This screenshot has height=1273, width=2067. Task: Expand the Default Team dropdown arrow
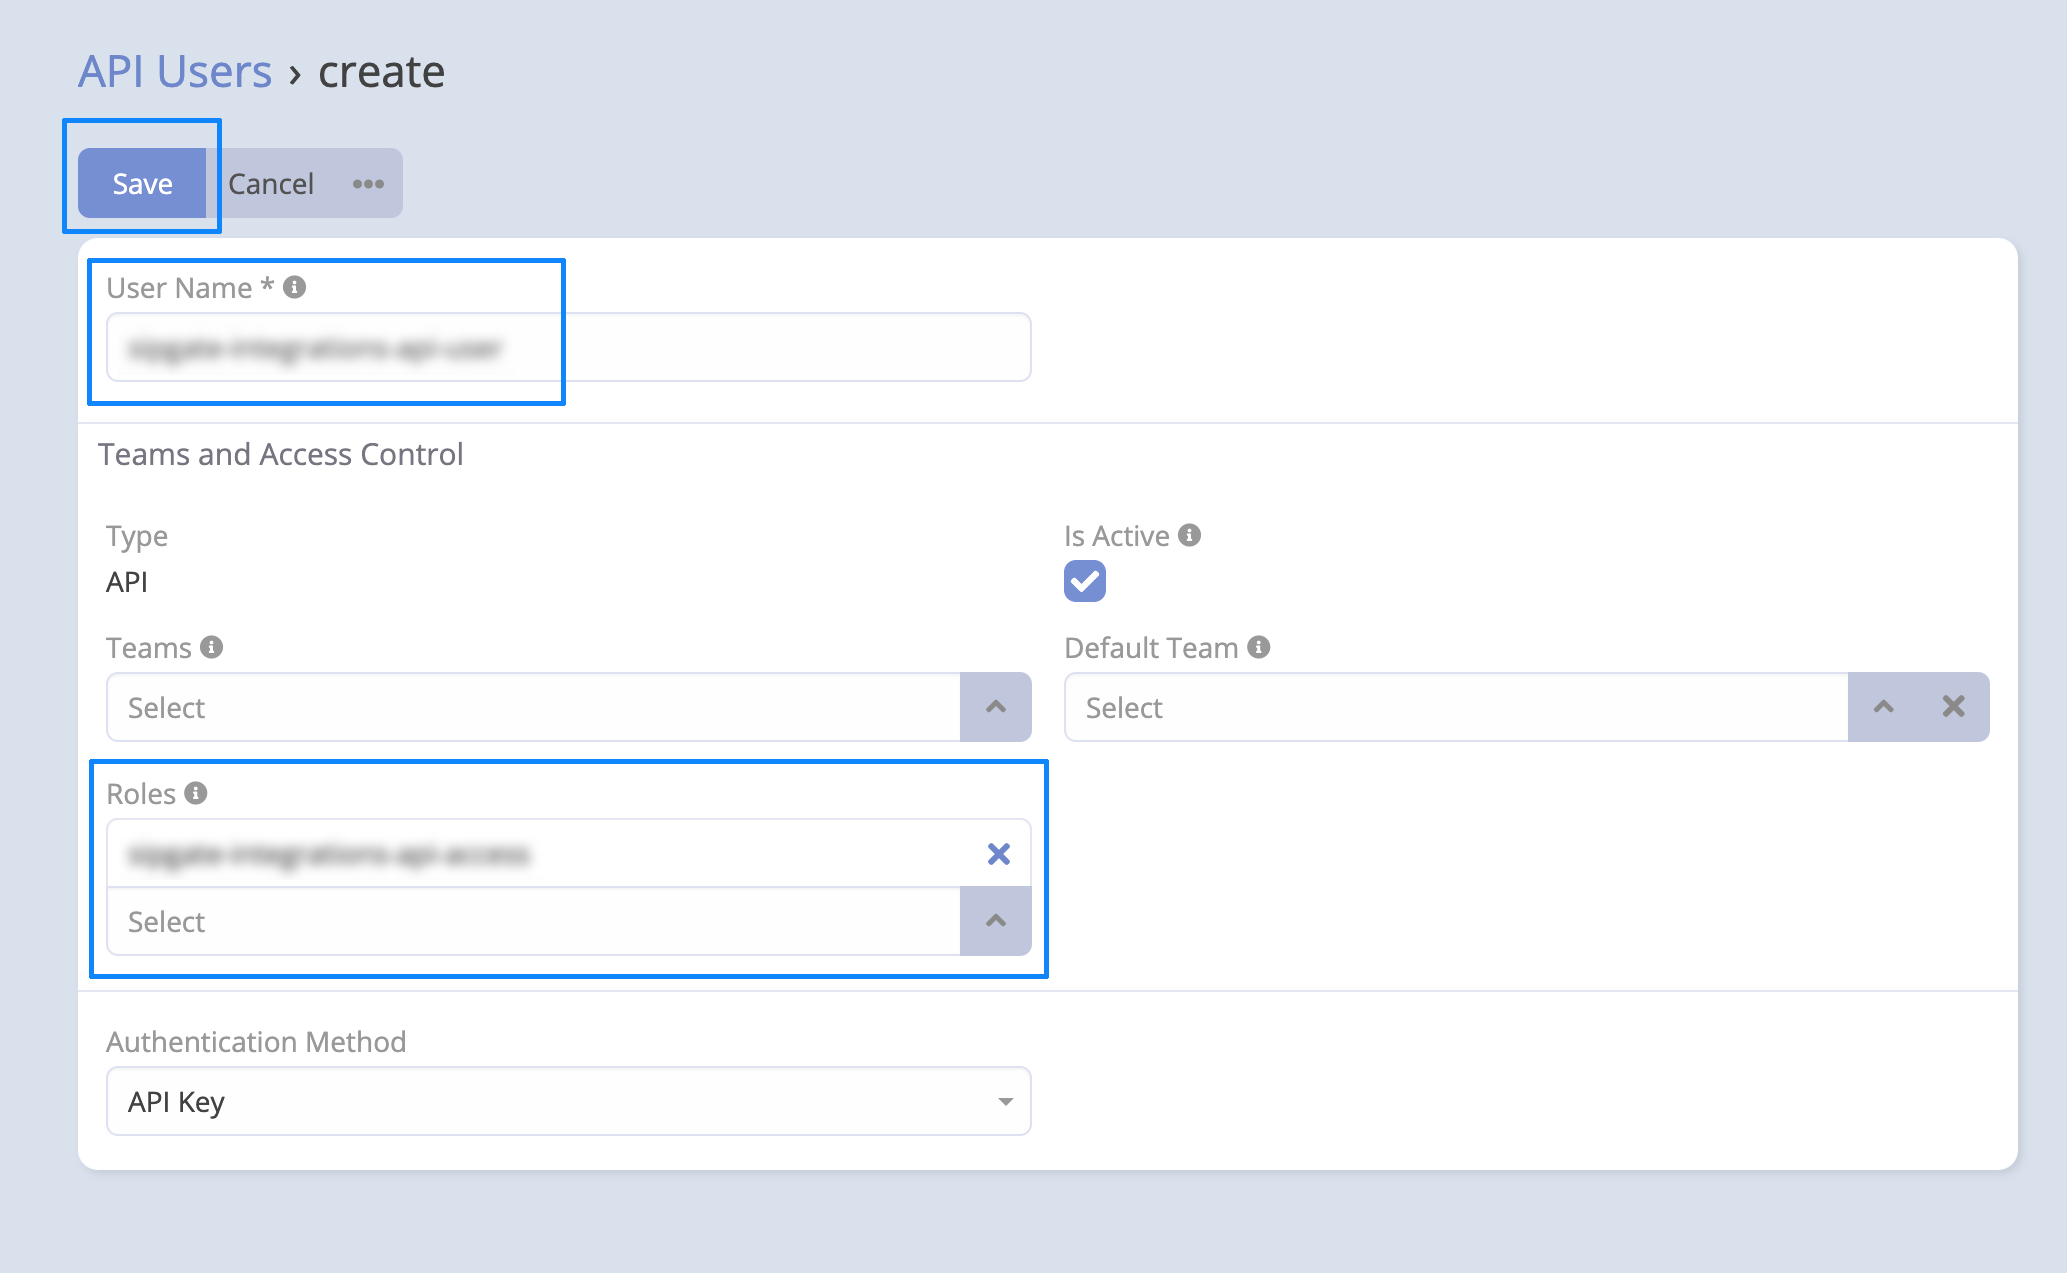[x=1883, y=707]
